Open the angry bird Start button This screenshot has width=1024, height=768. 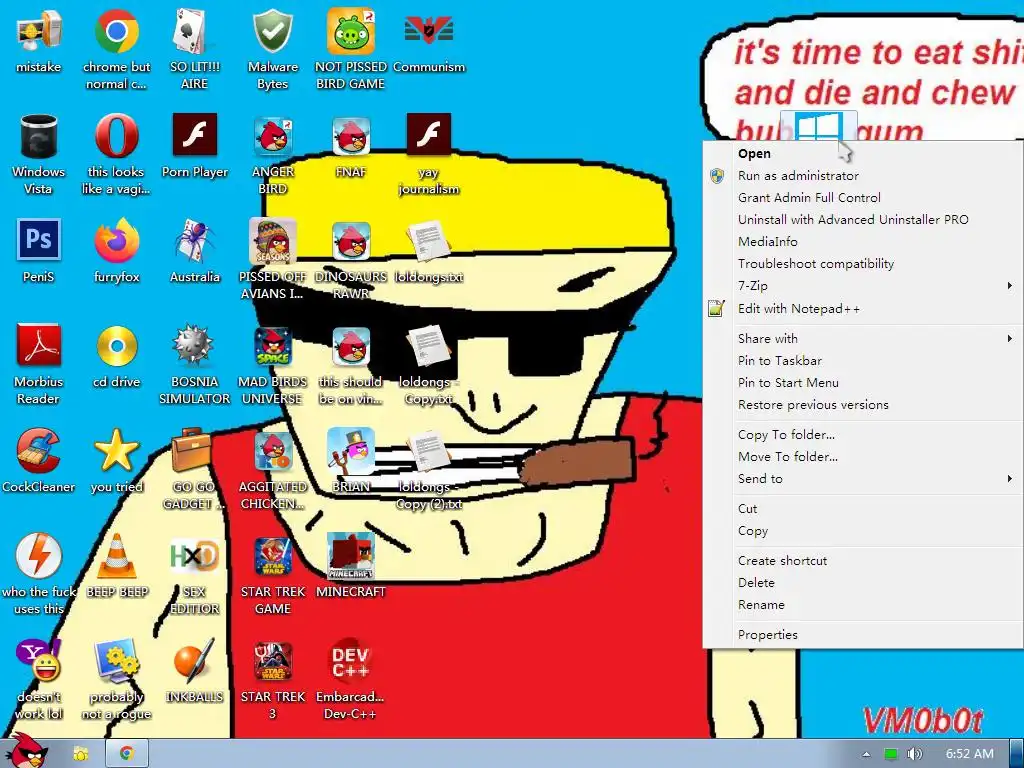coord(26,751)
